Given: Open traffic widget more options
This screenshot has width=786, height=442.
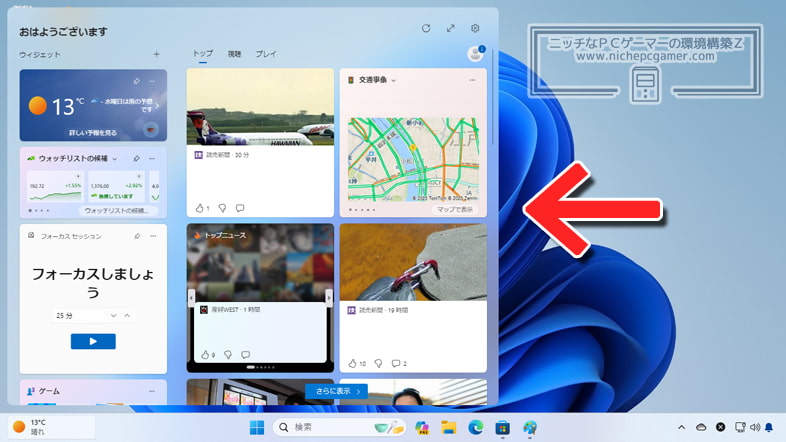Looking at the screenshot, I should click(472, 80).
